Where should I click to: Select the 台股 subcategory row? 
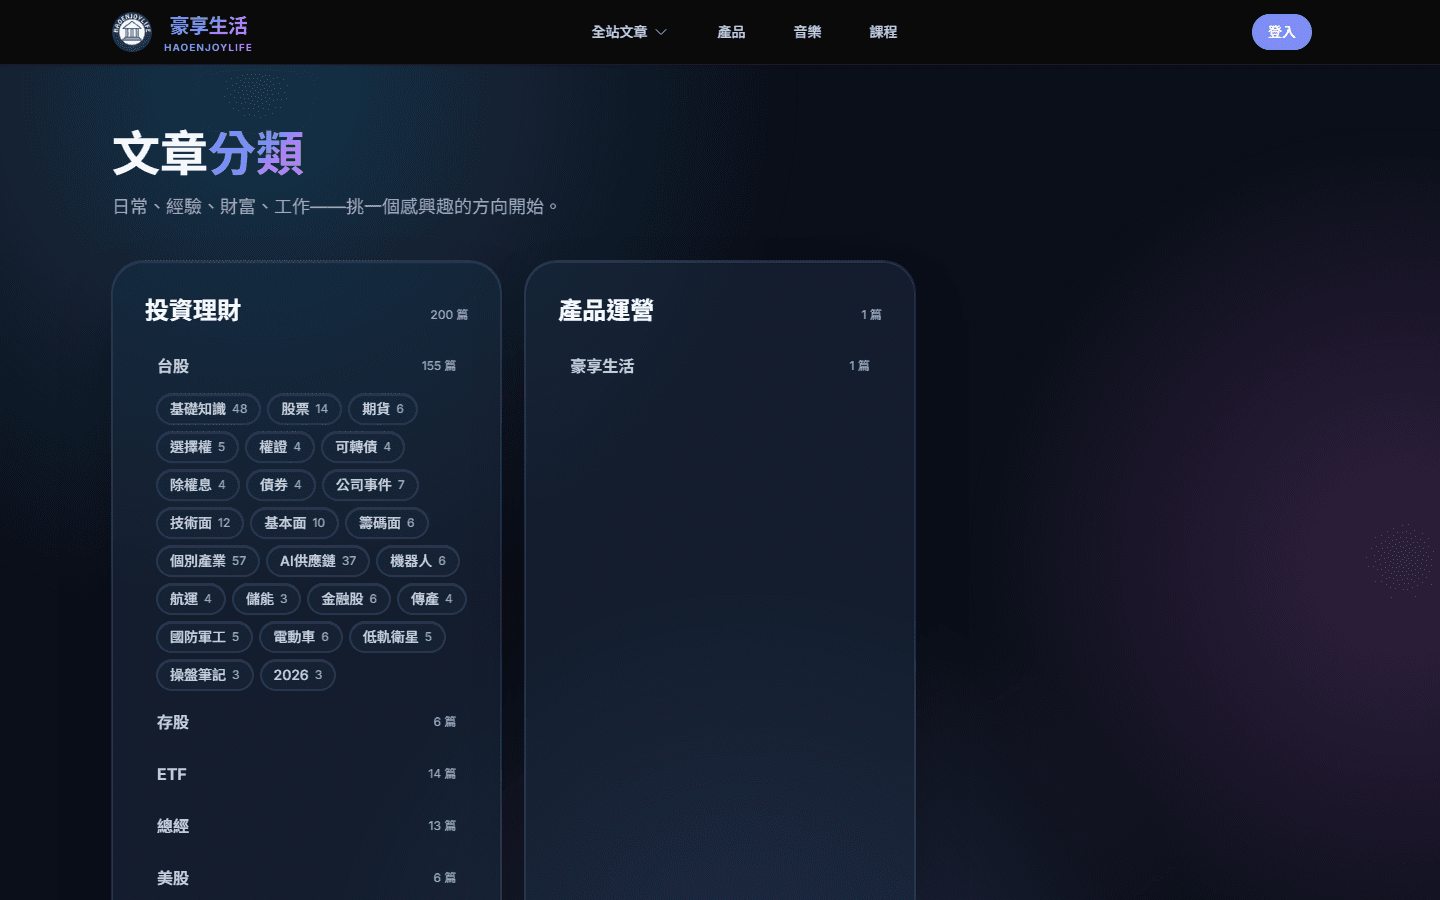306,366
